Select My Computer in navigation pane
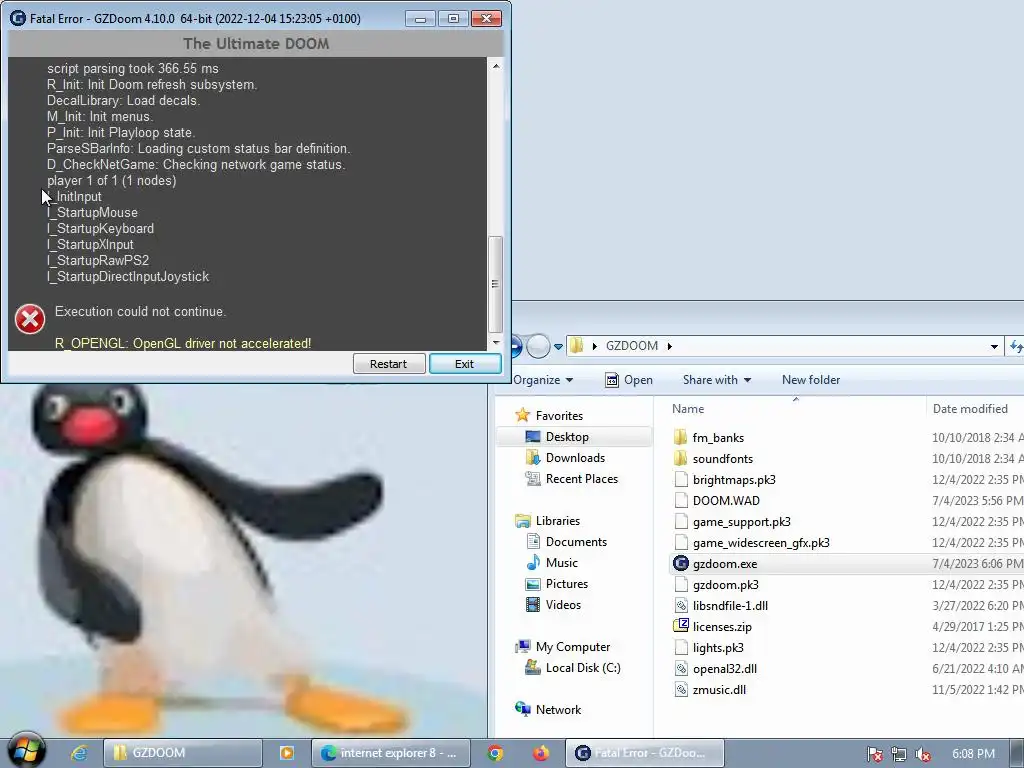The image size is (1024, 768). point(573,647)
